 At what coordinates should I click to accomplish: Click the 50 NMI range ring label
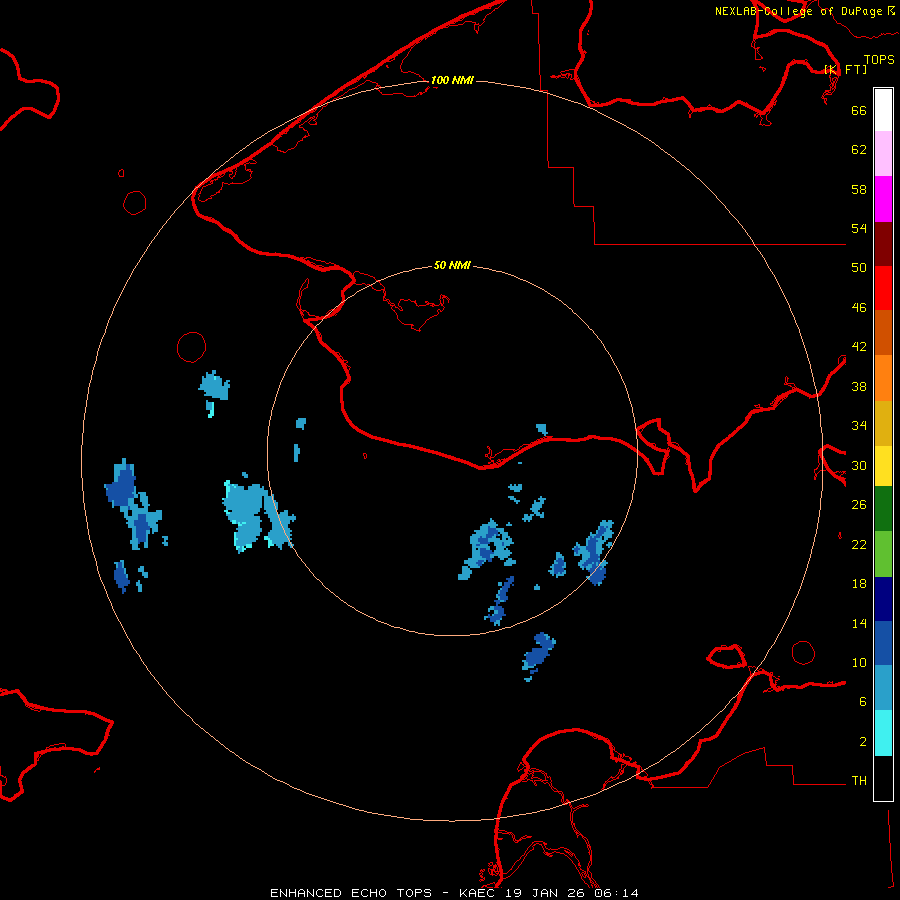click(x=452, y=265)
